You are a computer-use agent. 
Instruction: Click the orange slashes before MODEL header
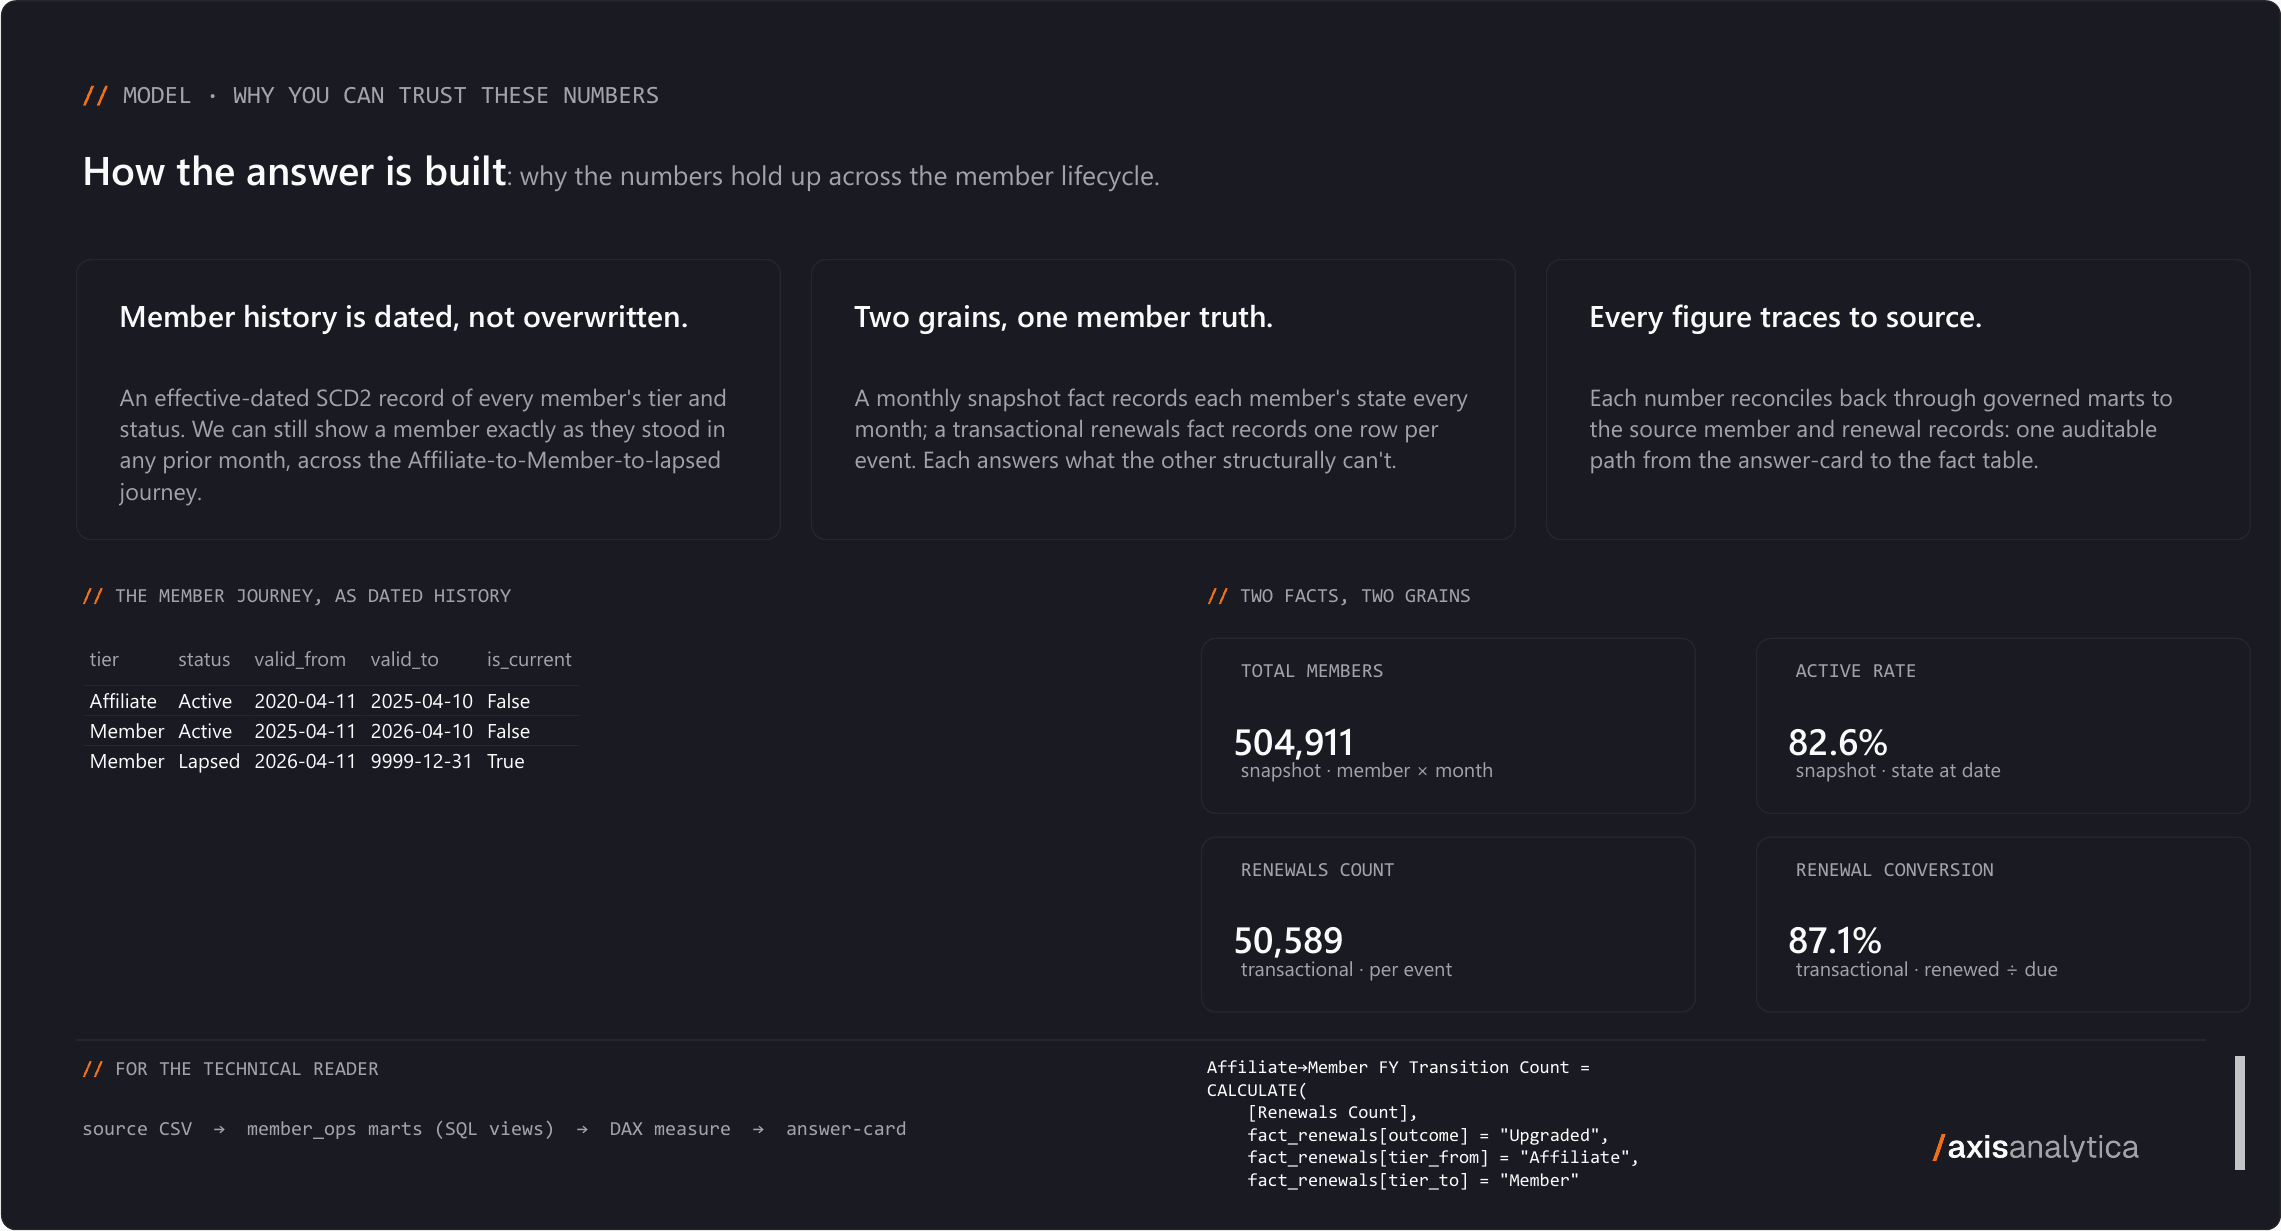[95, 96]
